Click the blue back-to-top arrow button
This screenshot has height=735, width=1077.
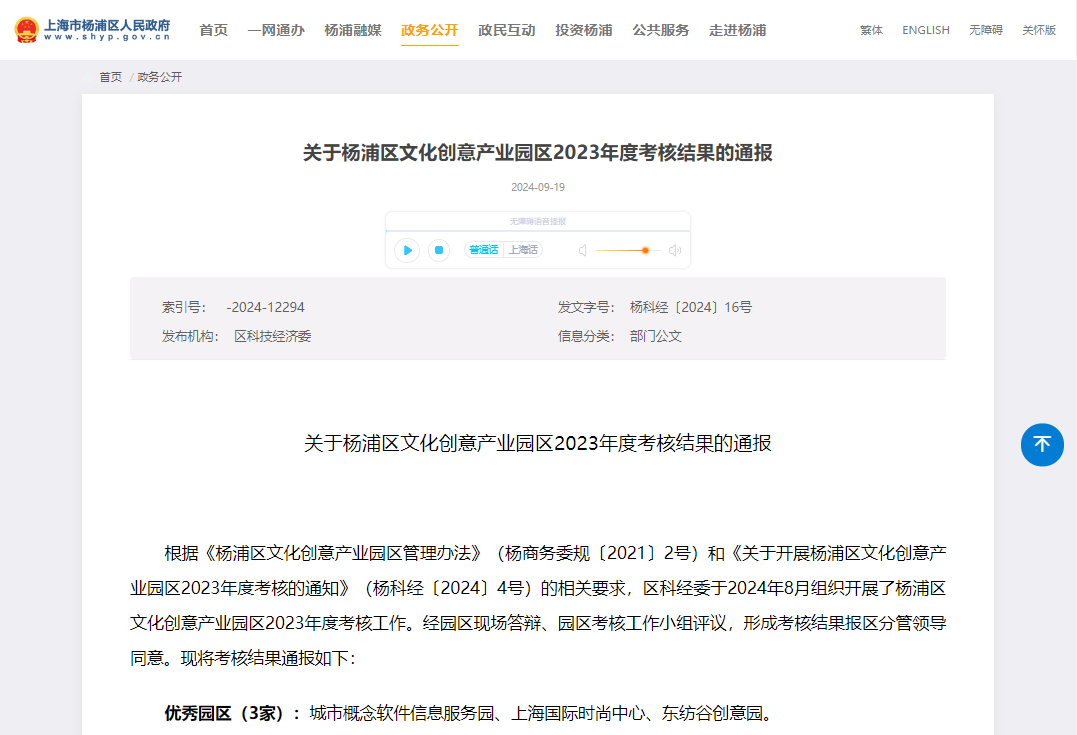1042,444
